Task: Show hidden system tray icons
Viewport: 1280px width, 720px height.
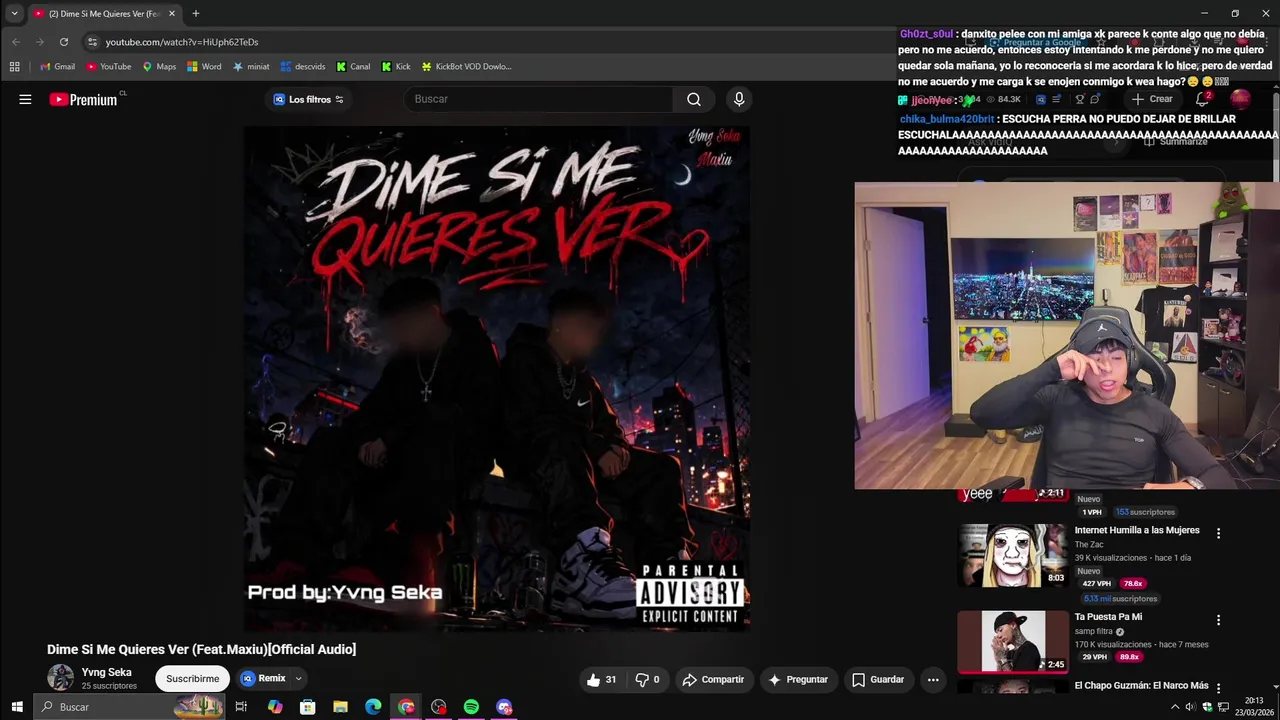Action: point(1175,707)
